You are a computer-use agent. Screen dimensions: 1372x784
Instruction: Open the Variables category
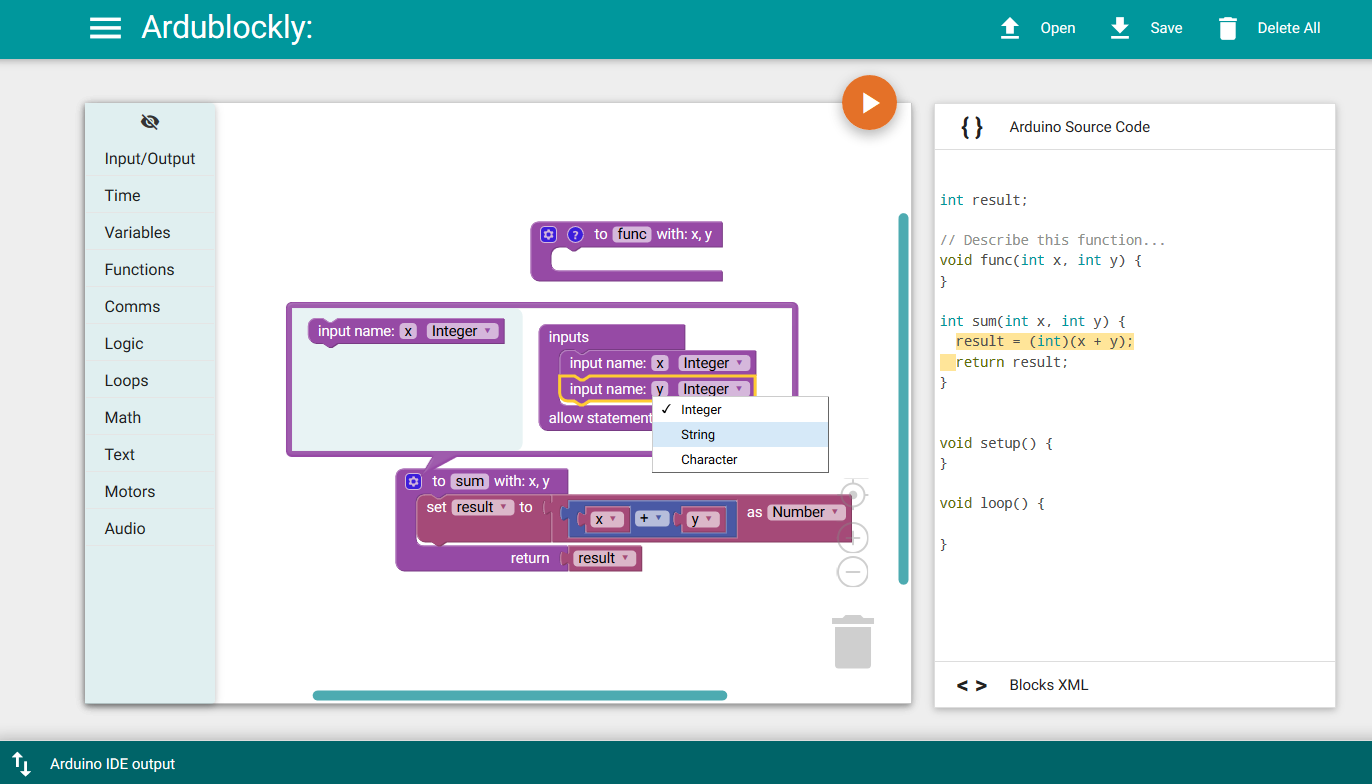[x=150, y=233]
